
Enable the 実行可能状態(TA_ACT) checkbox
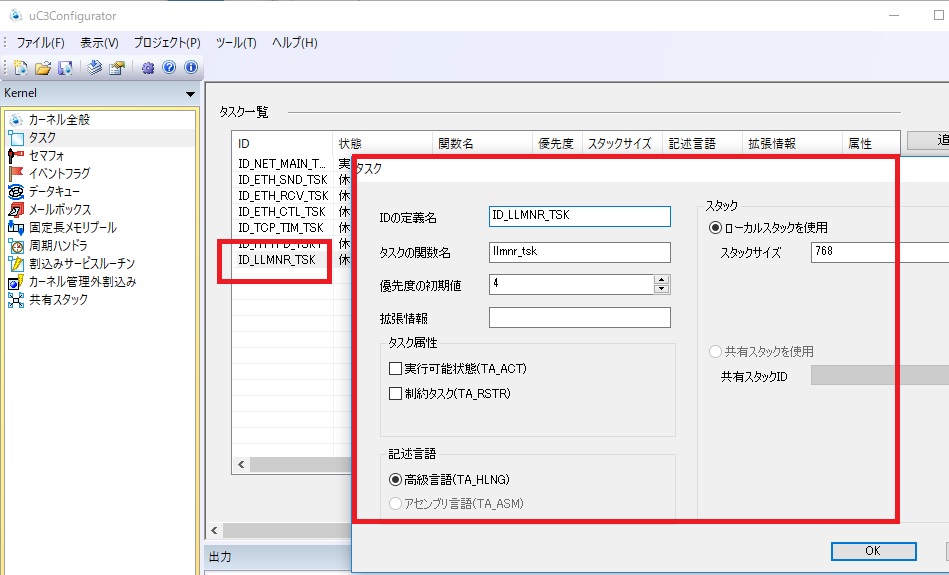396,369
